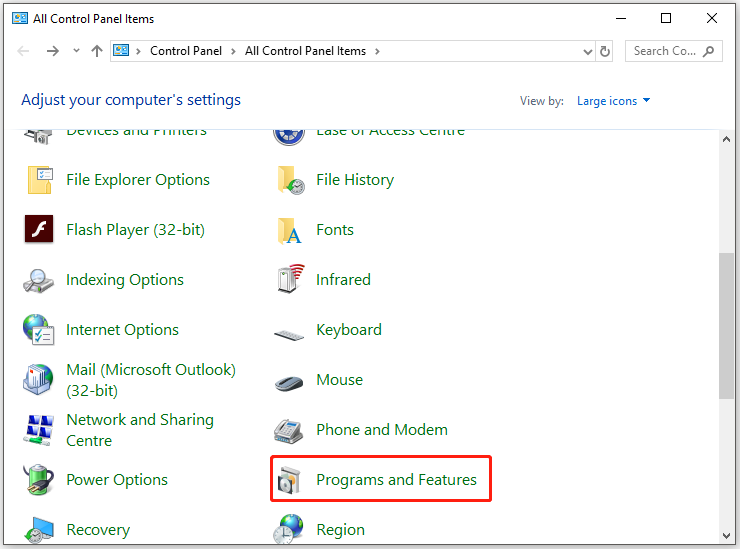Expand the chevron after Control Panel breadcrumb
This screenshot has height=549, width=740.
(233, 51)
